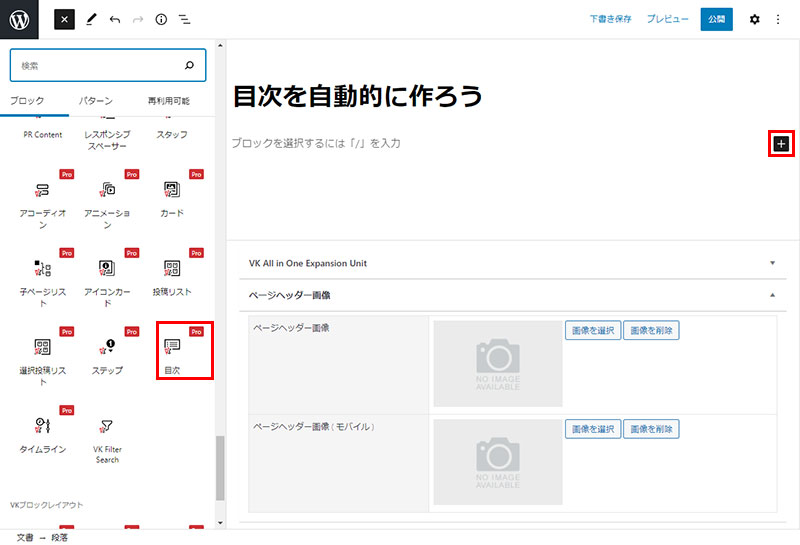Open the three-dot options menu
This screenshot has height=545, width=800.
click(x=778, y=19)
